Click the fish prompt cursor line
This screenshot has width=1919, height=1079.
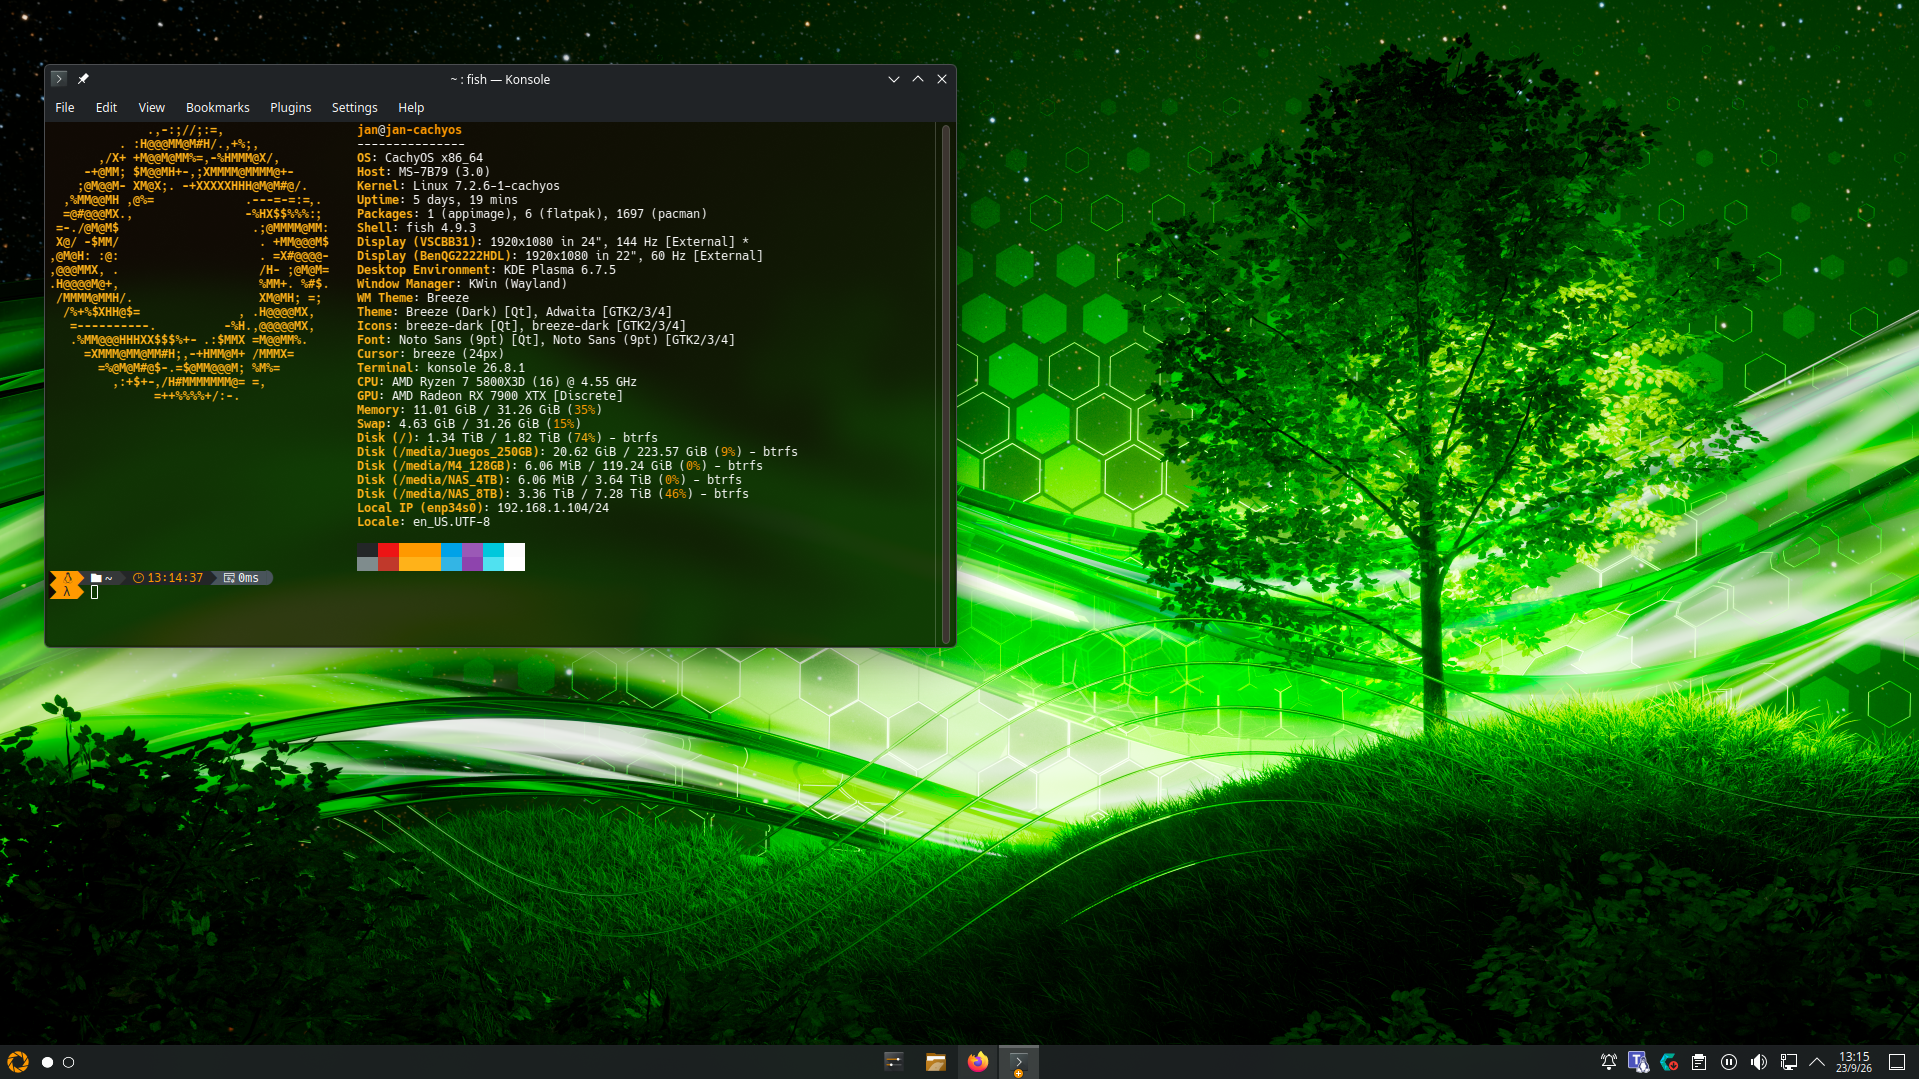click(x=95, y=592)
